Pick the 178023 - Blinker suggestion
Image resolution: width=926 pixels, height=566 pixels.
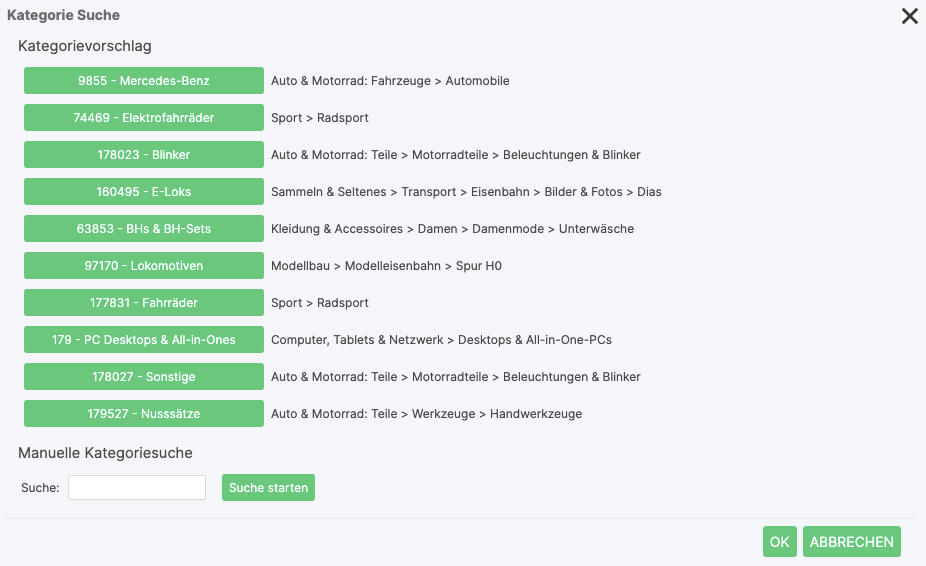pos(144,155)
